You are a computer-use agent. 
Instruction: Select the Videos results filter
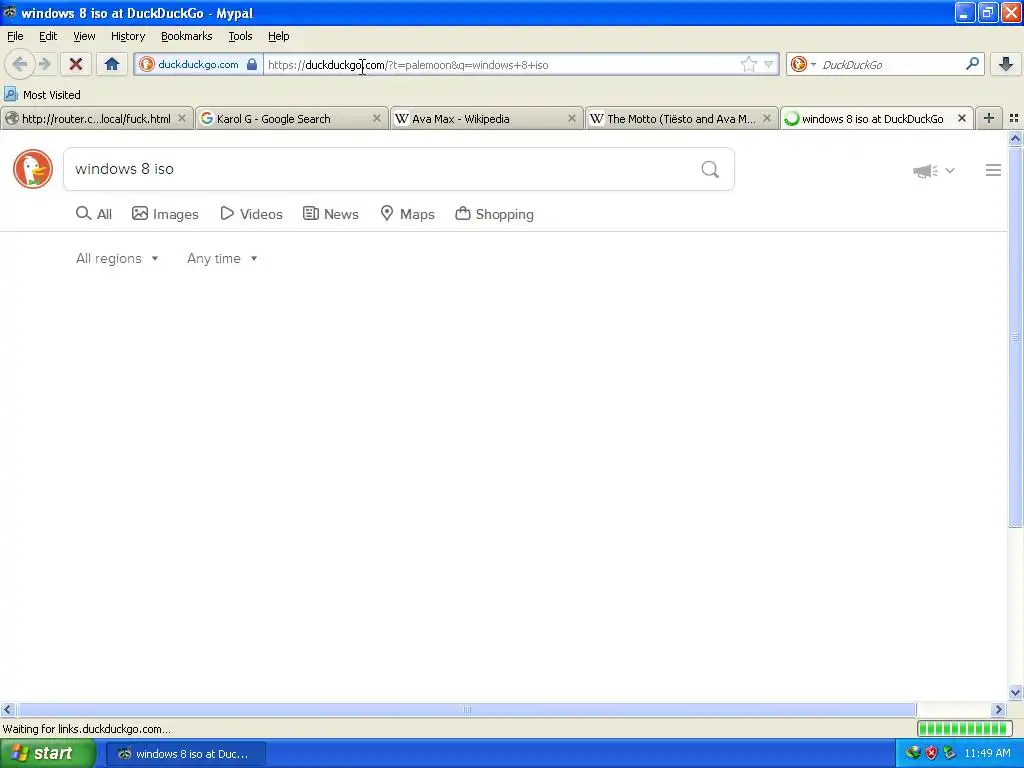click(x=251, y=214)
